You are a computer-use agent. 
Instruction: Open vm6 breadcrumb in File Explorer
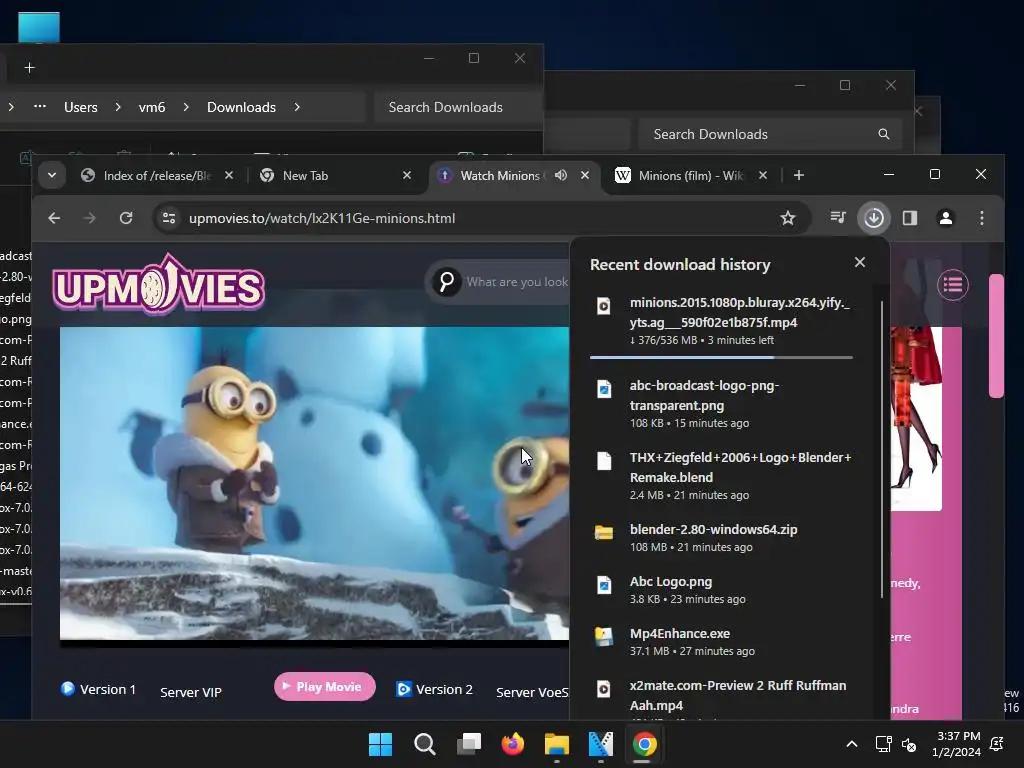152,107
